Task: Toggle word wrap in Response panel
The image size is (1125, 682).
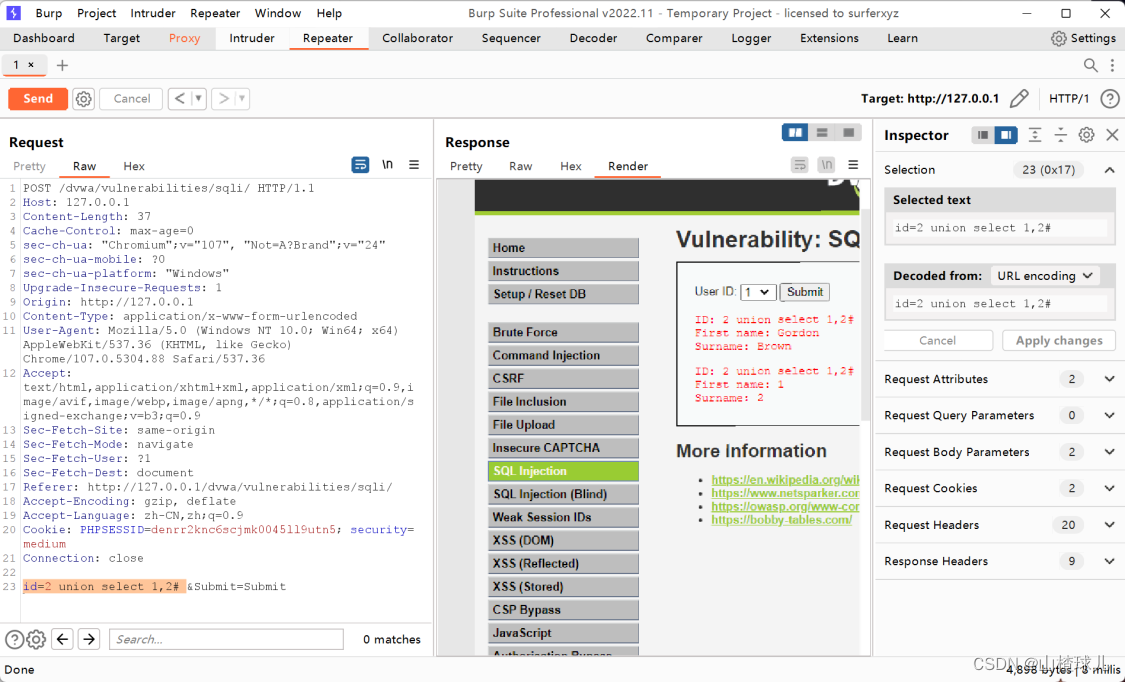Action: tap(799, 165)
